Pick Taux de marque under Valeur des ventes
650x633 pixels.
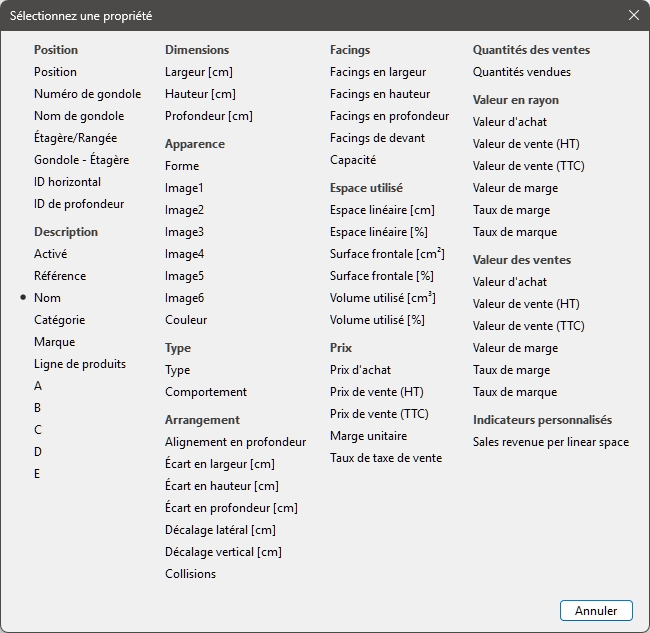coord(514,392)
